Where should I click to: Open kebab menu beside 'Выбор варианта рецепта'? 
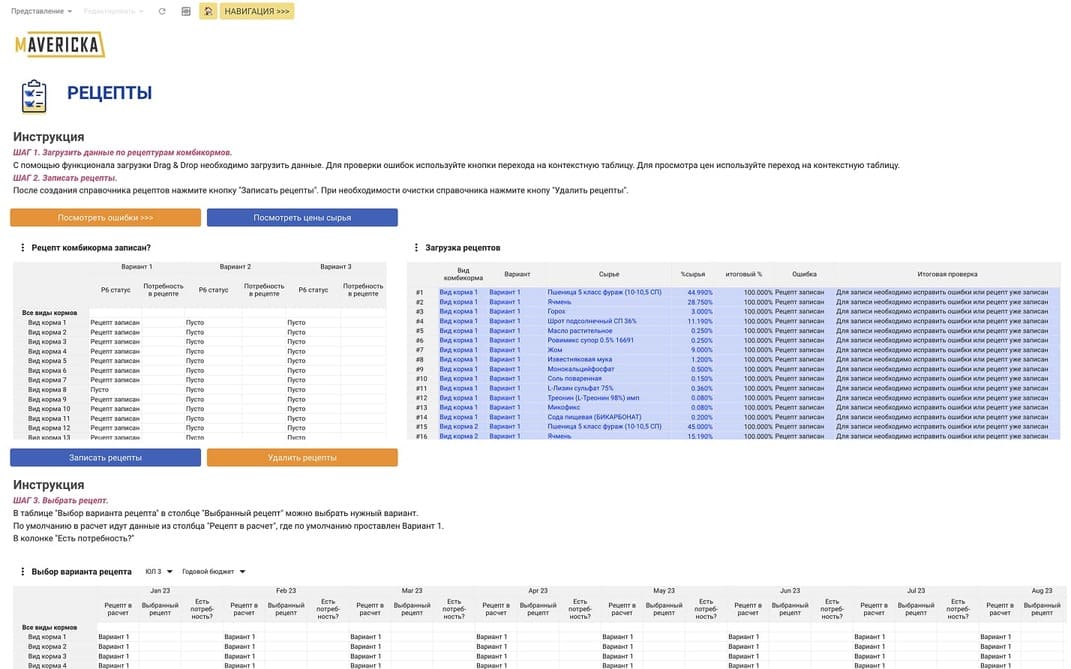pyautogui.click(x=22, y=572)
